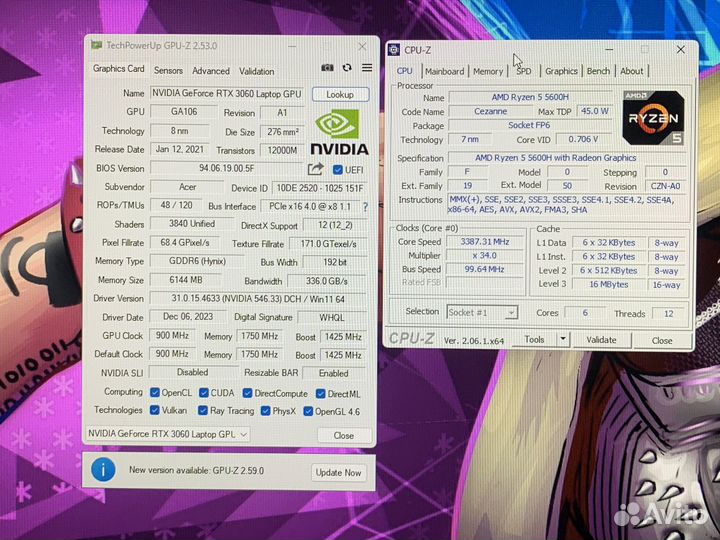The image size is (720, 540).
Task: Click the Package value Socket FP6
Action: 529,125
